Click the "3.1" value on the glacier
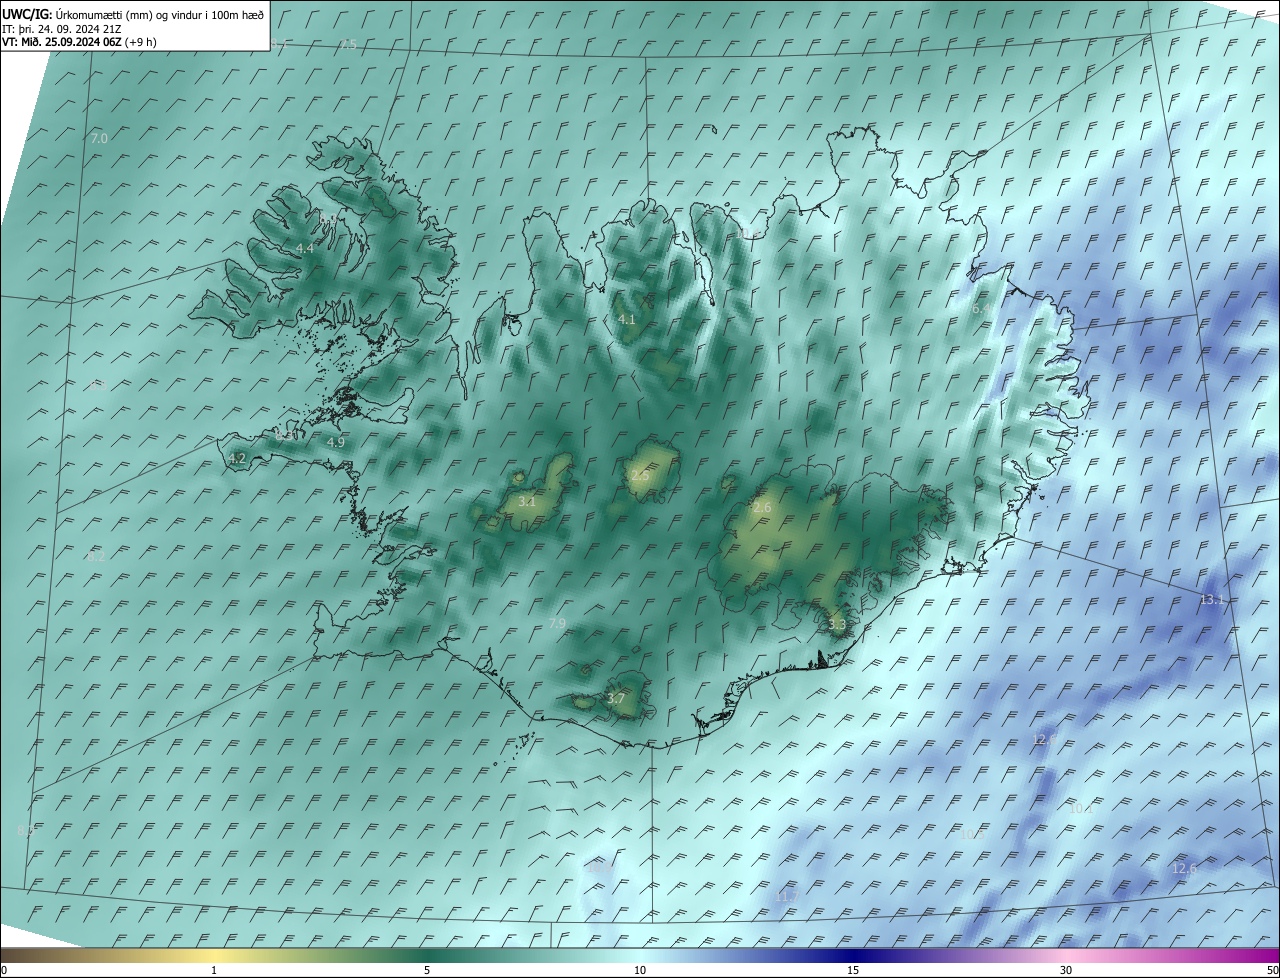 click(x=527, y=501)
